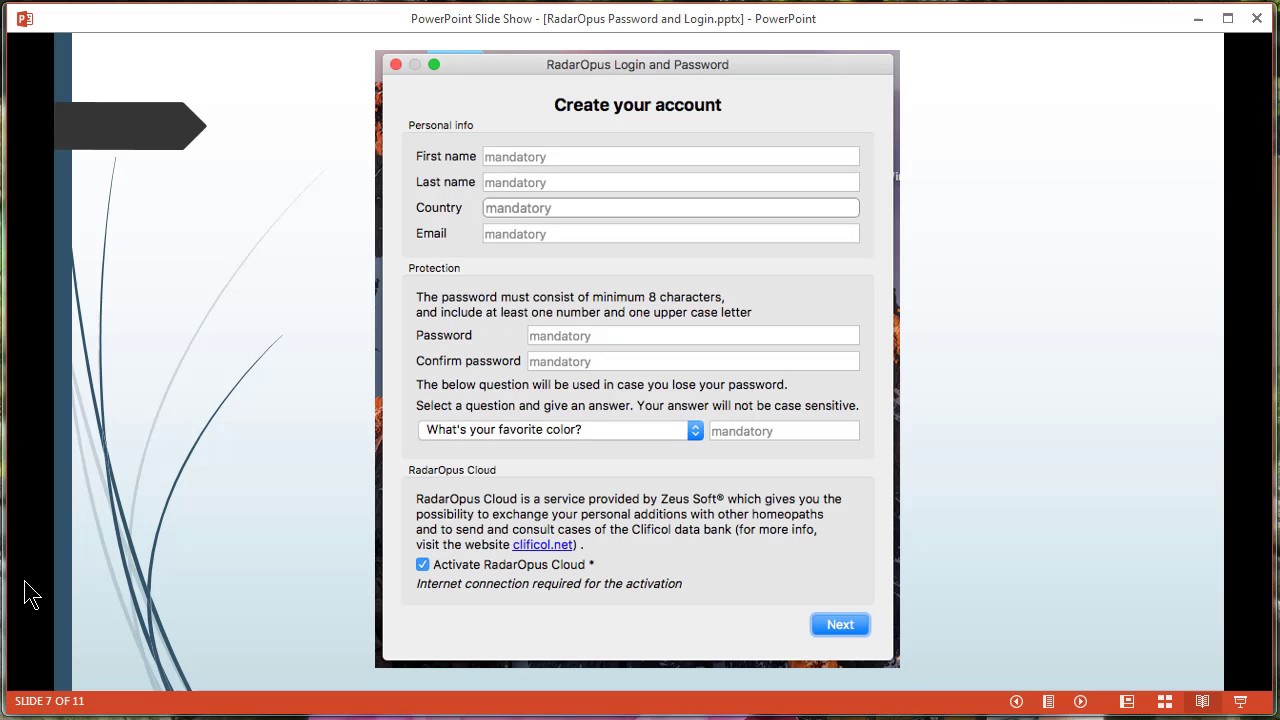Click the Next button
Viewport: 1280px width, 720px height.
click(840, 624)
